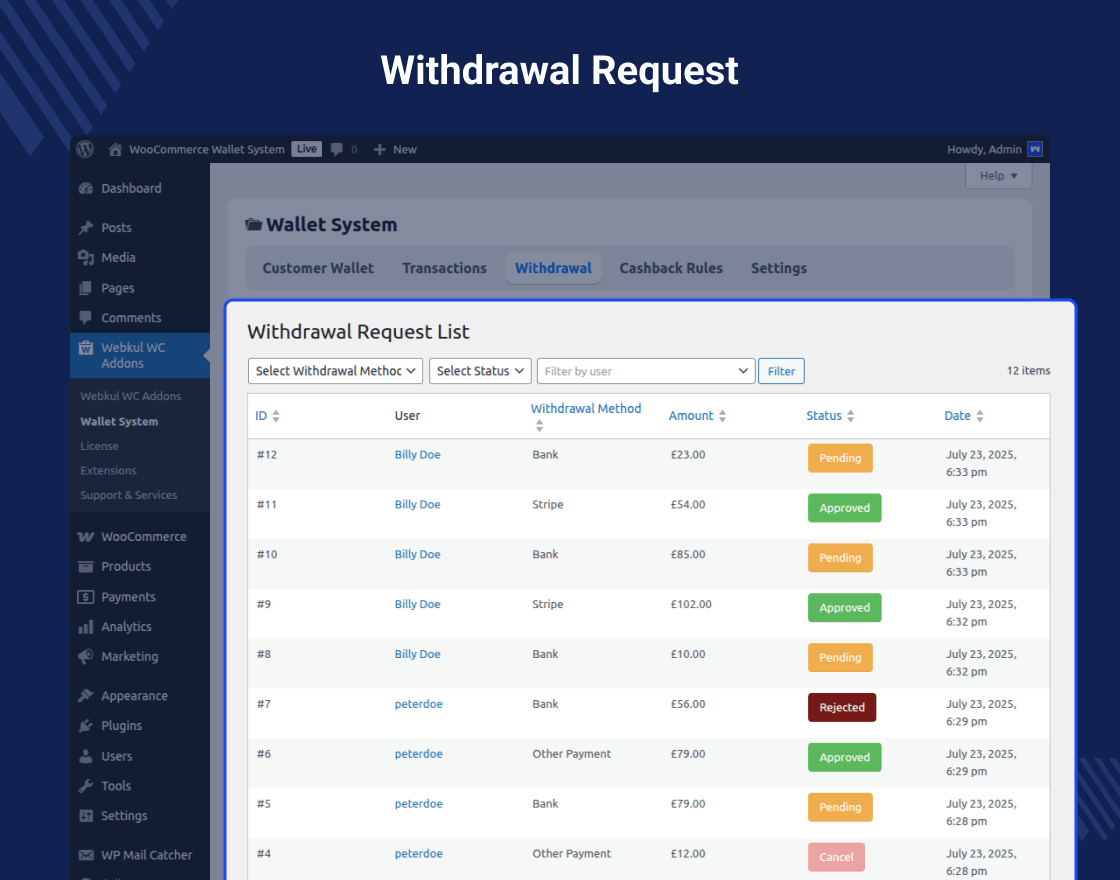Click the 12 items count text
1120x880 pixels.
[x=1029, y=371]
